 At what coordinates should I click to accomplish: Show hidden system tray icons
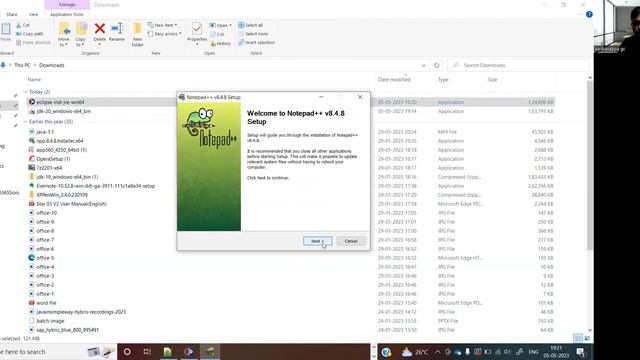[x=437, y=352]
